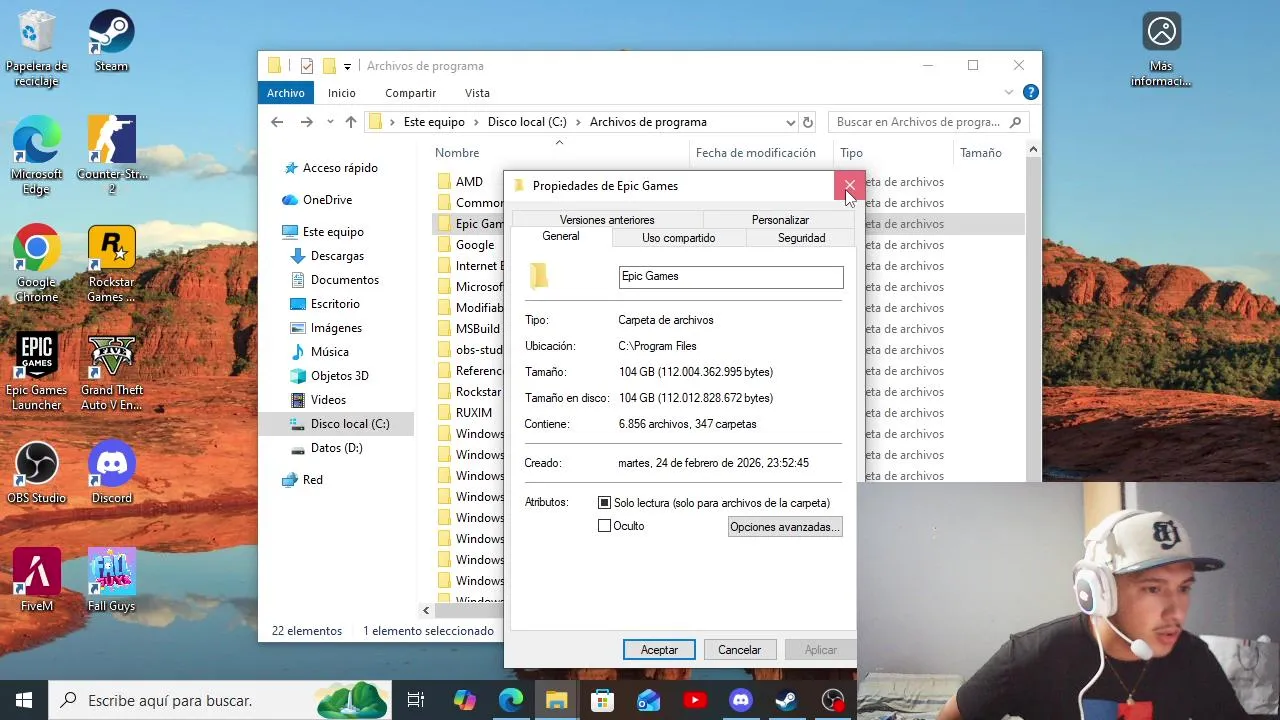
Task: Edit the Epic Games folder name field
Action: point(731,277)
